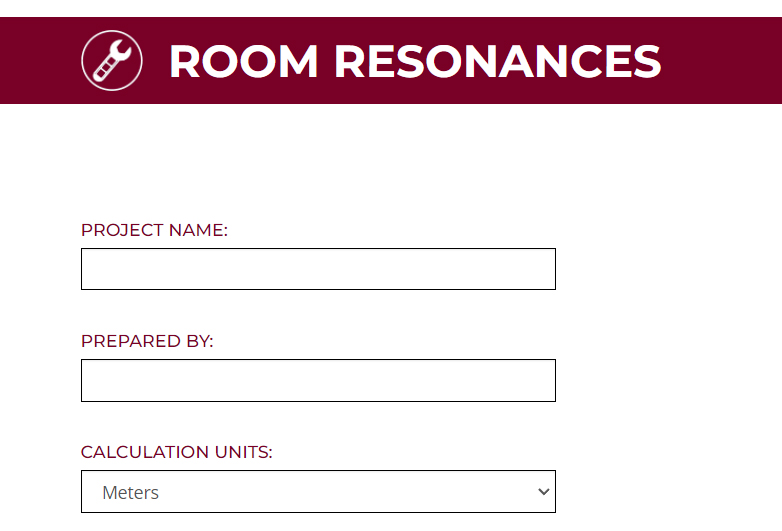Click the word RESONANCES in the title
The height and width of the screenshot is (531, 782).
(497, 61)
